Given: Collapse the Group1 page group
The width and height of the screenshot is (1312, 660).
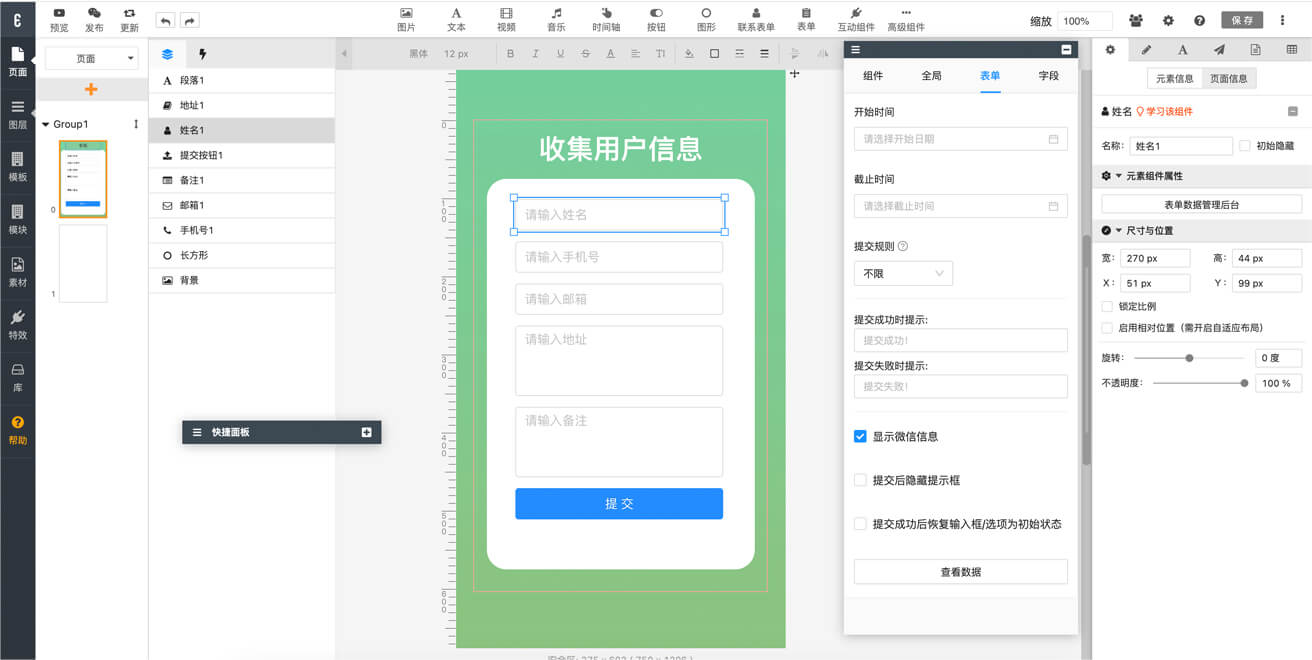Looking at the screenshot, I should (45, 125).
